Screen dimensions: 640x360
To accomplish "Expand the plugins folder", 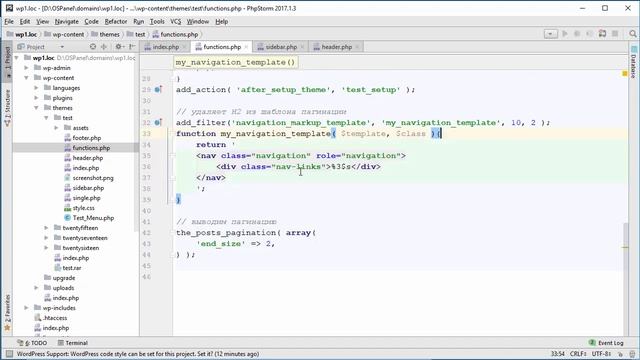I will pyautogui.click(x=36, y=98).
